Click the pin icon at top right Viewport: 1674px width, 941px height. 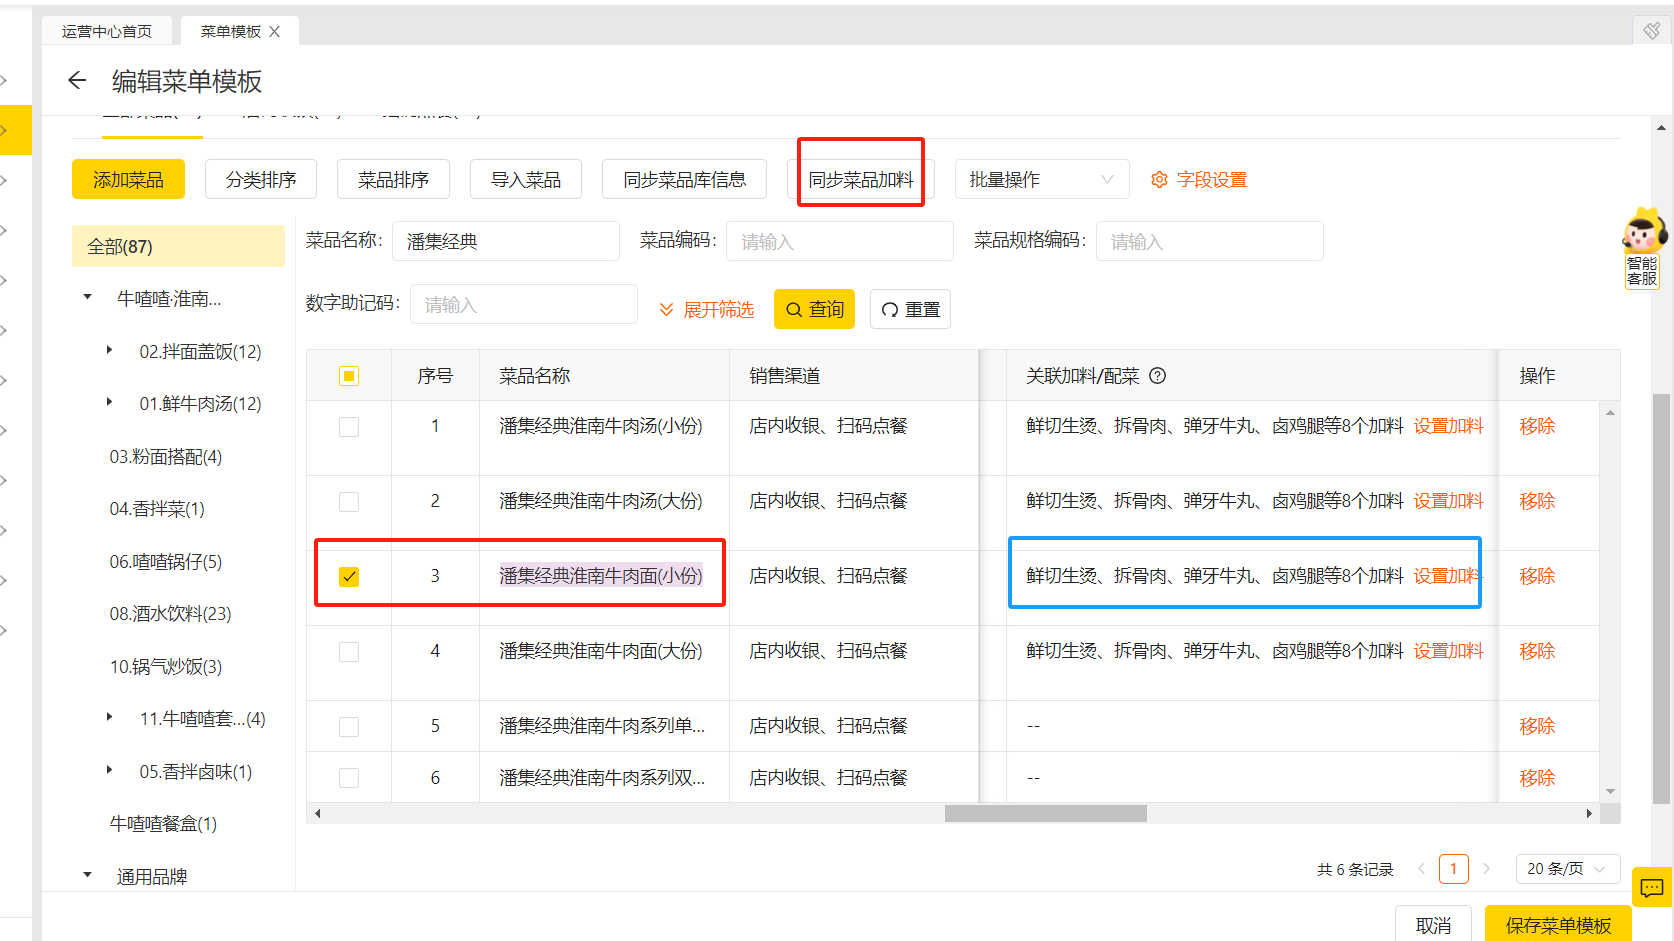1652,30
